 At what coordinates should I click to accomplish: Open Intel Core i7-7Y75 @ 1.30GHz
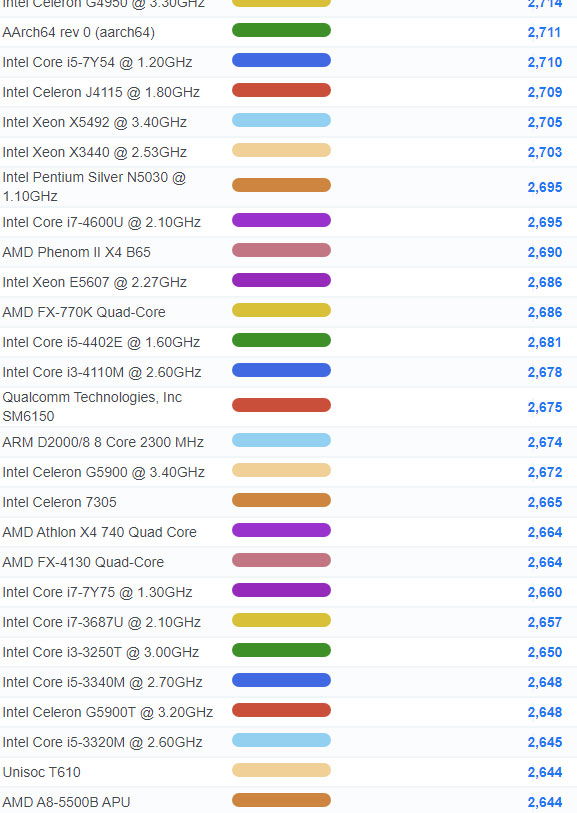(x=97, y=593)
